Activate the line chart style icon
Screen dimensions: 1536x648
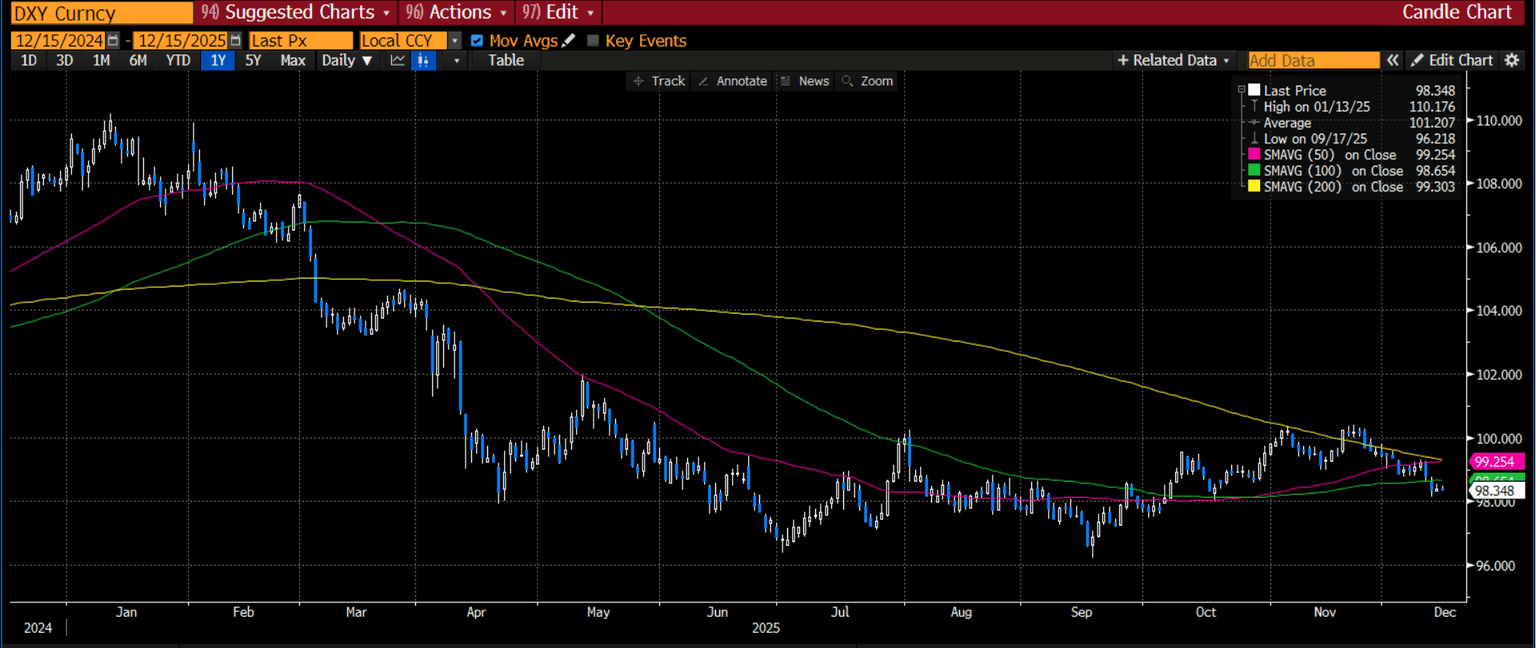[396, 60]
